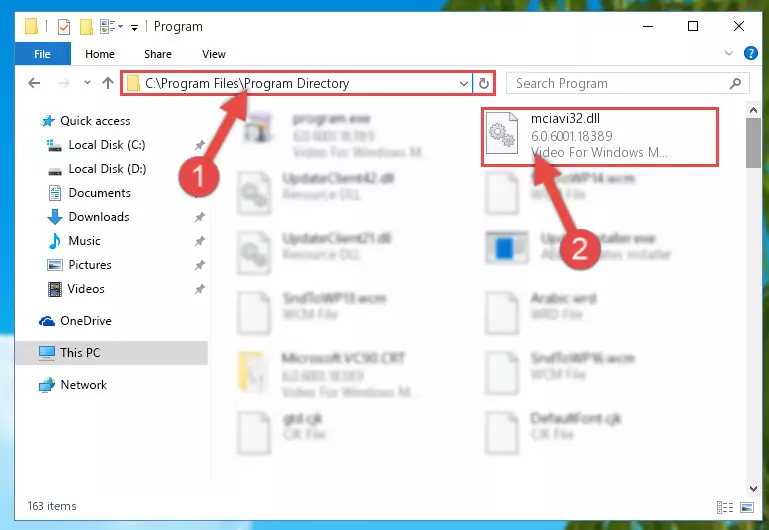
Task: Click the pin icon beside Videos
Action: [199, 289]
